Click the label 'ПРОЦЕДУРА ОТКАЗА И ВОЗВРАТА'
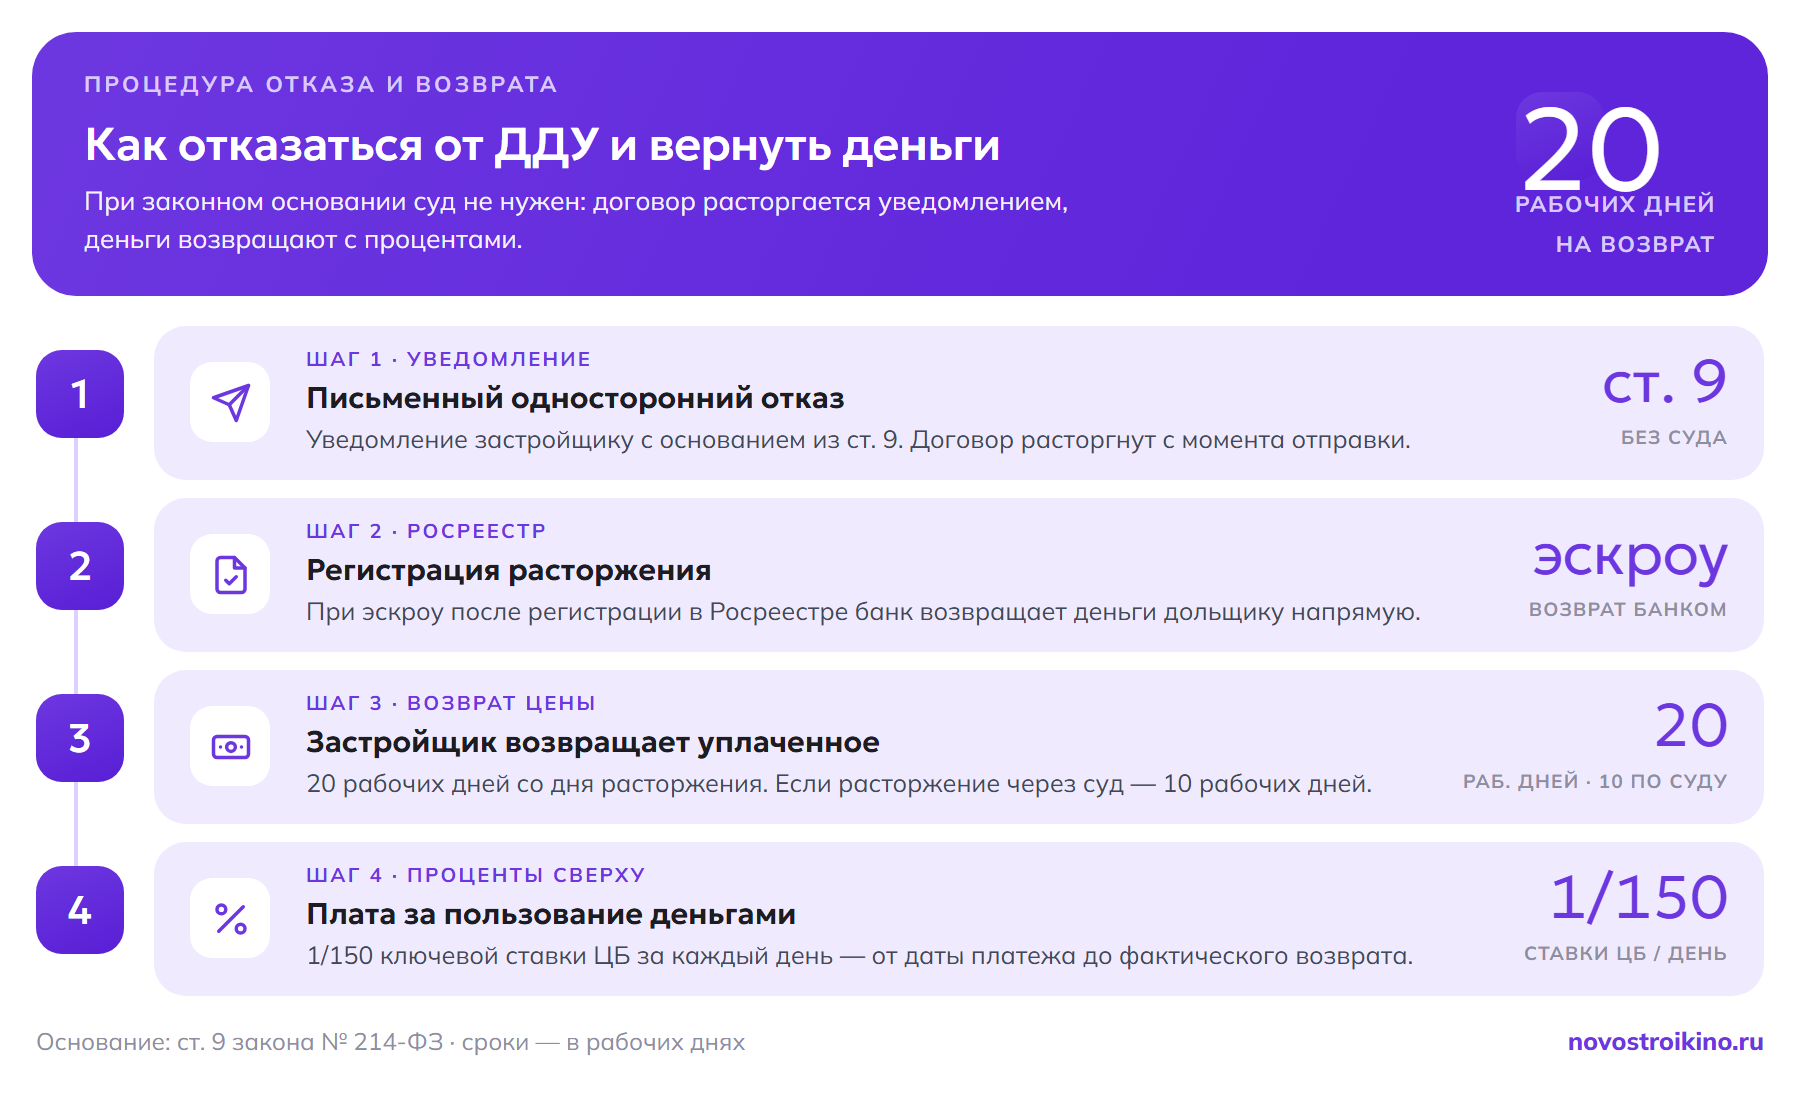Image resolution: width=1800 pixels, height=1120 pixels. pos(321,84)
